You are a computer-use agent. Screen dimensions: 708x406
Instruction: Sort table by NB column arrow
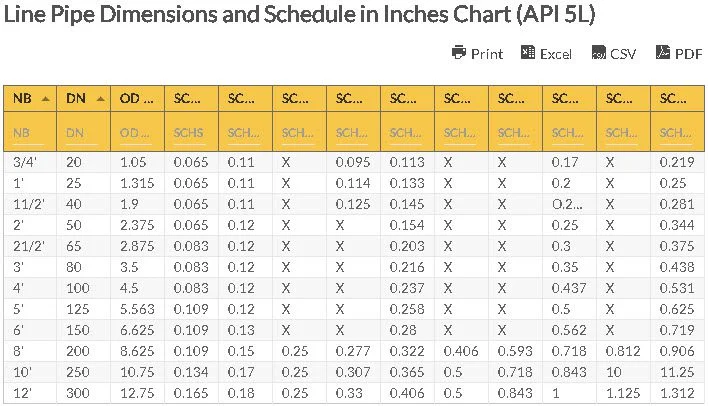coord(46,99)
